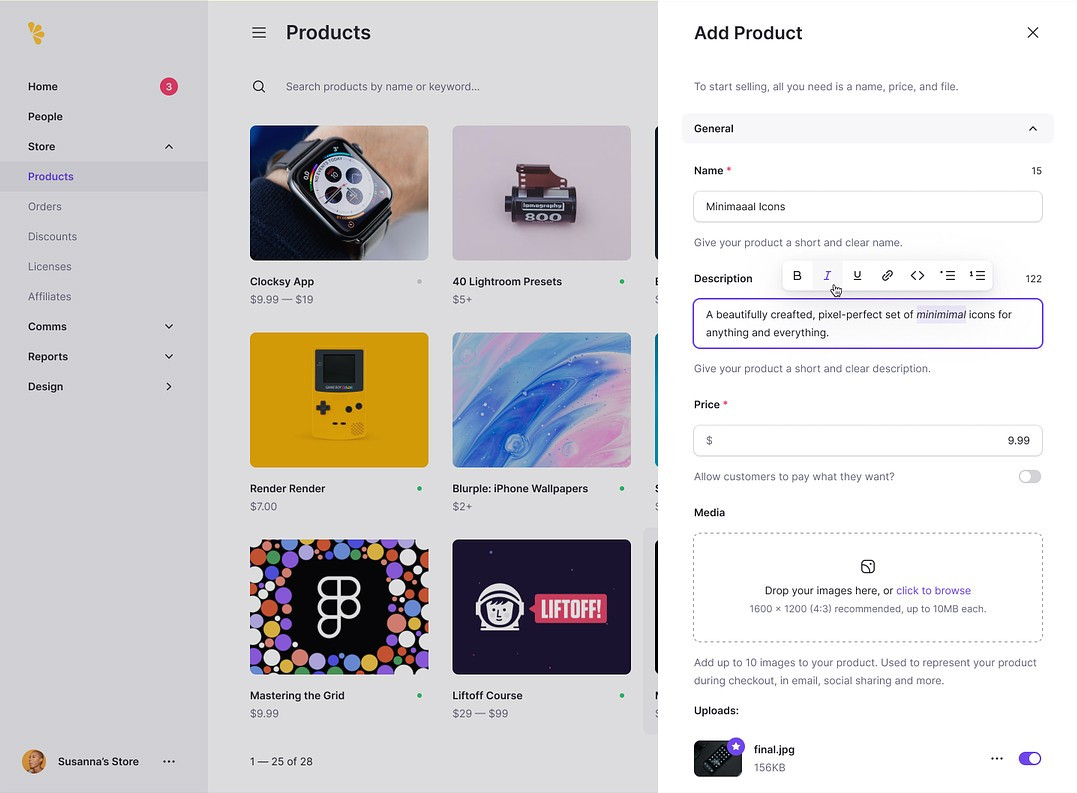Open more options for final.jpg upload
The height and width of the screenshot is (793, 1077).
pos(996,759)
